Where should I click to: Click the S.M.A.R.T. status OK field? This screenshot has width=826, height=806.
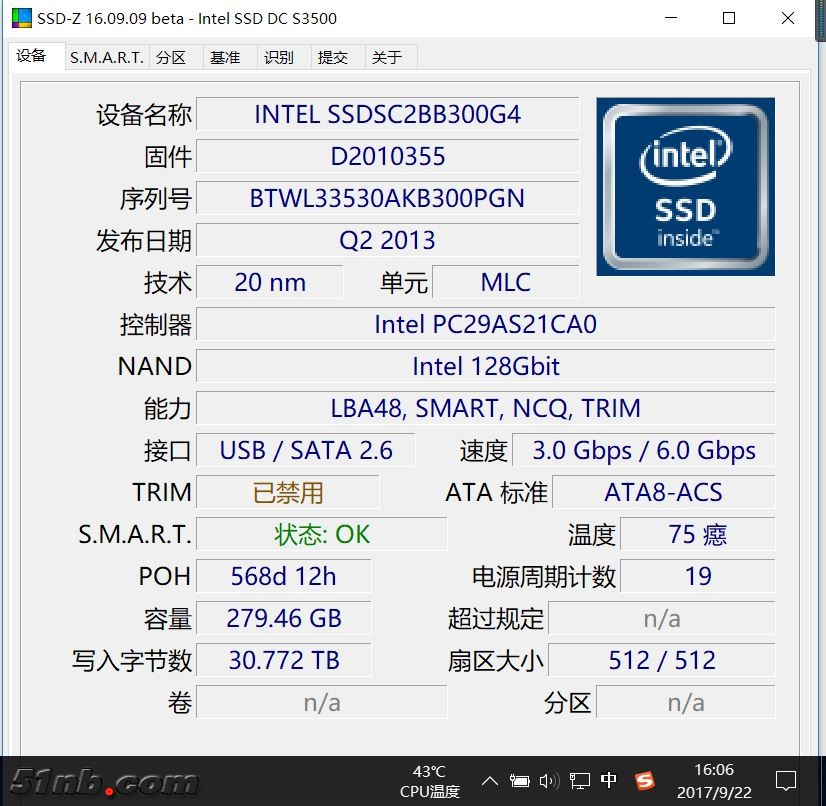[321, 534]
